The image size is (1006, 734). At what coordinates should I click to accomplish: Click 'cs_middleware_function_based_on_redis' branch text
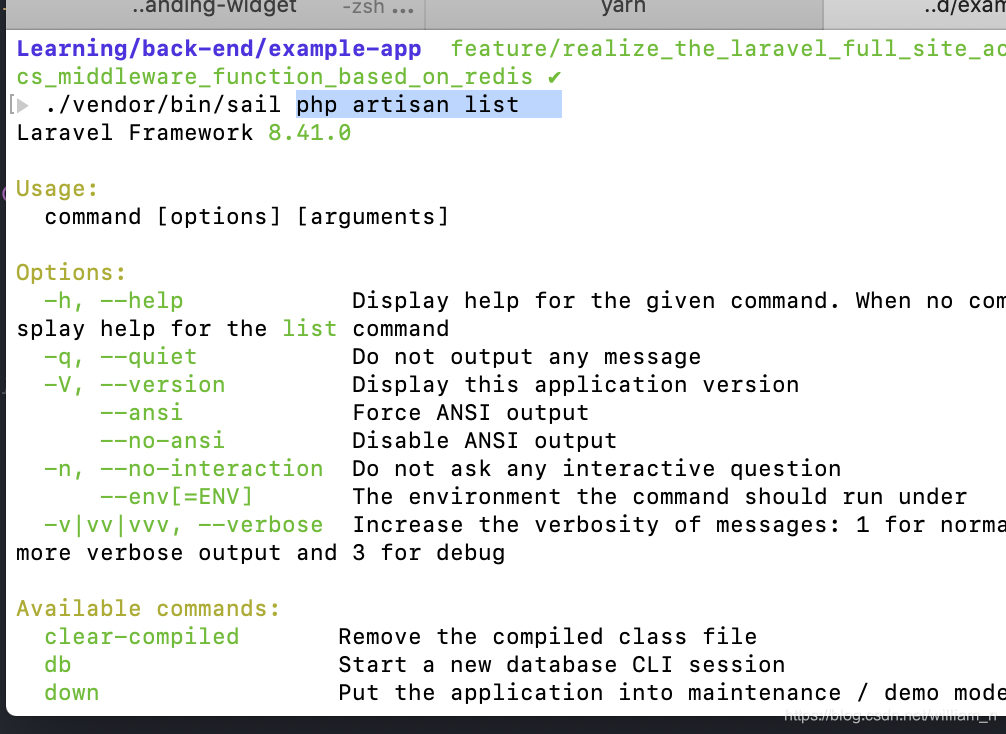275,77
